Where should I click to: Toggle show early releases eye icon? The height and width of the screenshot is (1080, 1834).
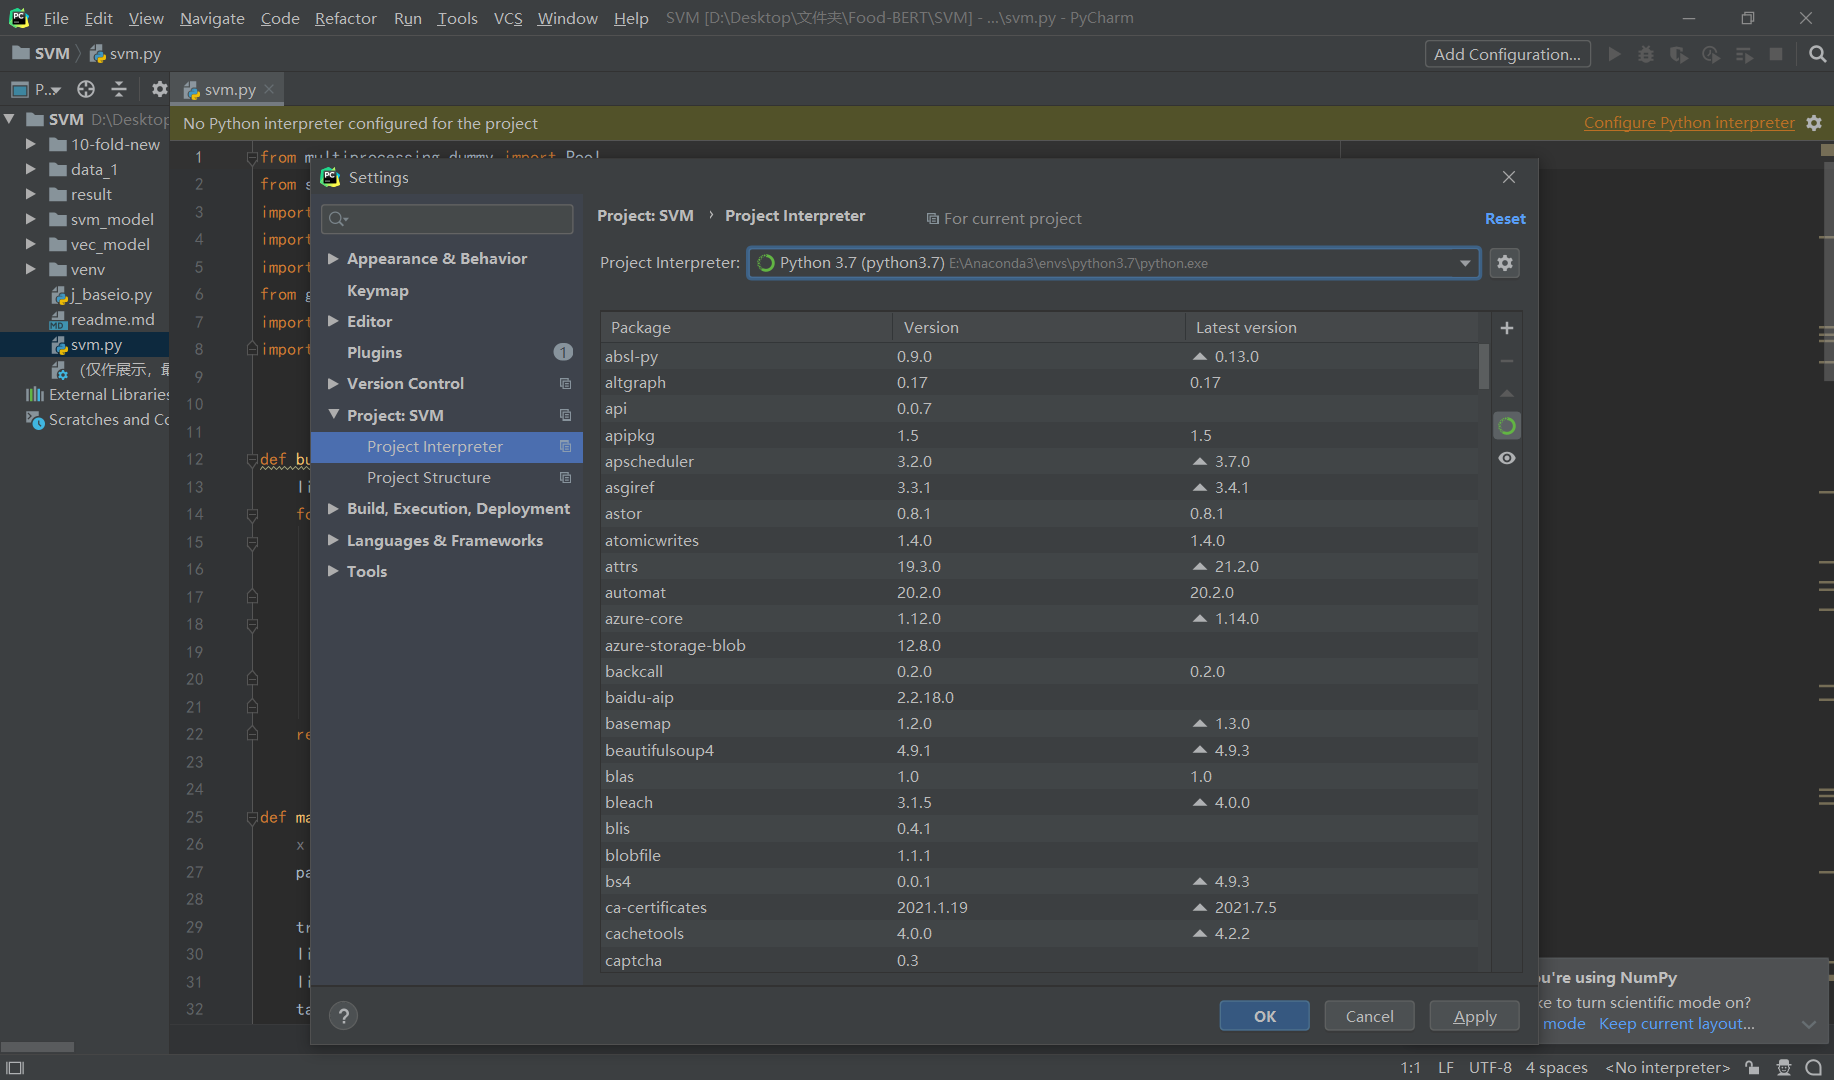(x=1507, y=458)
